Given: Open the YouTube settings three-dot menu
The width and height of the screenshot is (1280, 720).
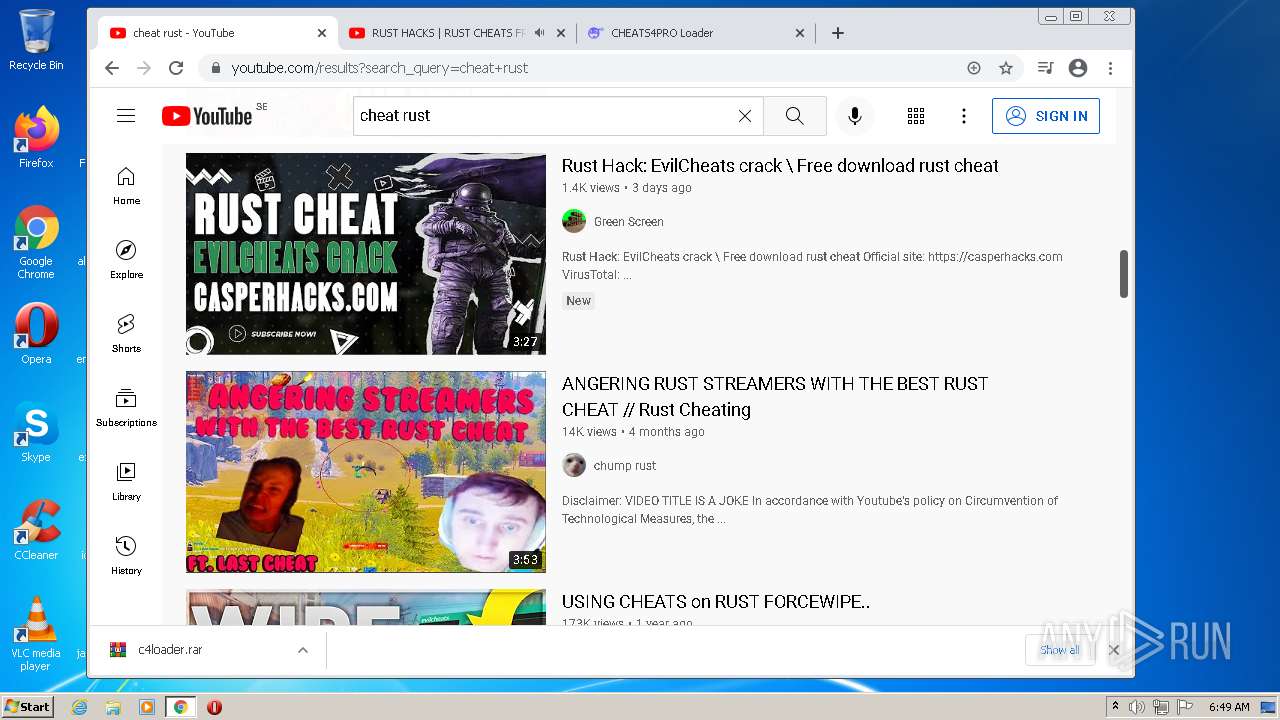Looking at the screenshot, I should [x=964, y=116].
